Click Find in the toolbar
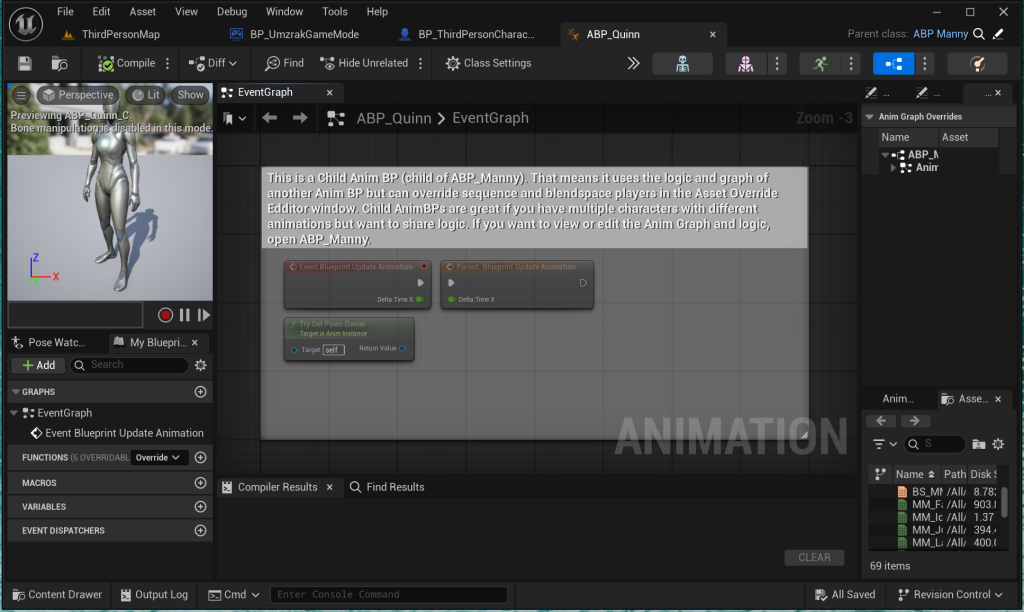 click(284, 63)
